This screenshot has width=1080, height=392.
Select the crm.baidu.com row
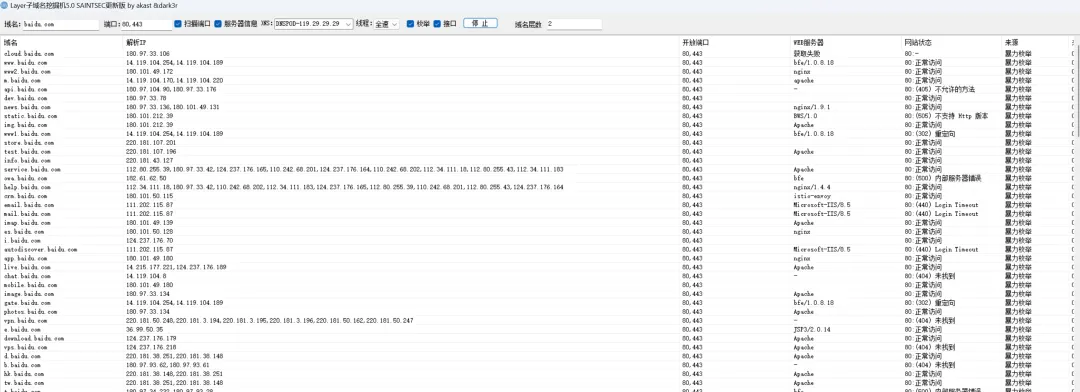tap(537, 196)
